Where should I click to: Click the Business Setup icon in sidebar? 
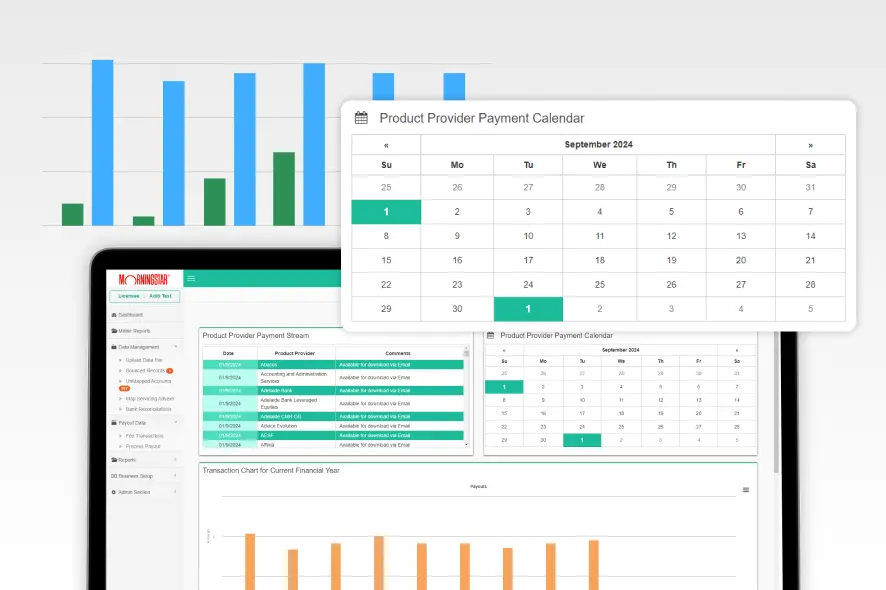click(x=114, y=476)
